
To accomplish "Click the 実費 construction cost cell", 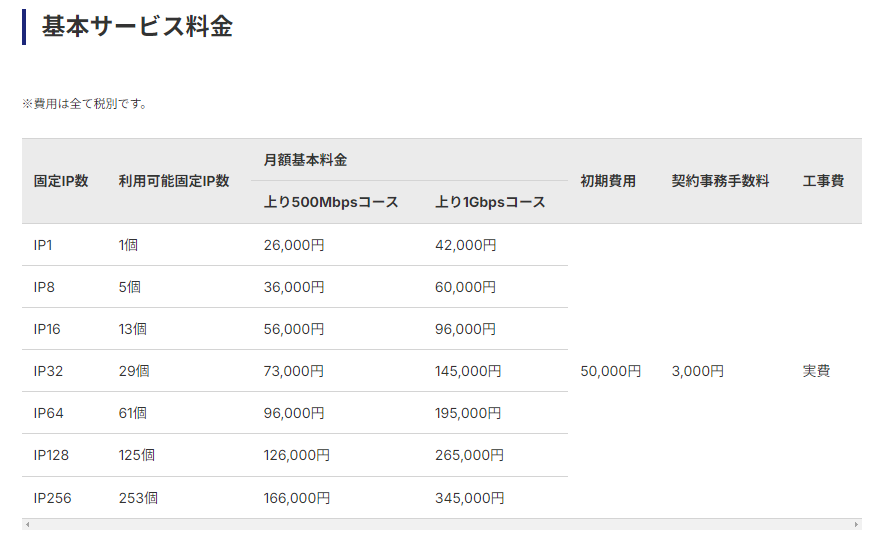I will point(816,371).
